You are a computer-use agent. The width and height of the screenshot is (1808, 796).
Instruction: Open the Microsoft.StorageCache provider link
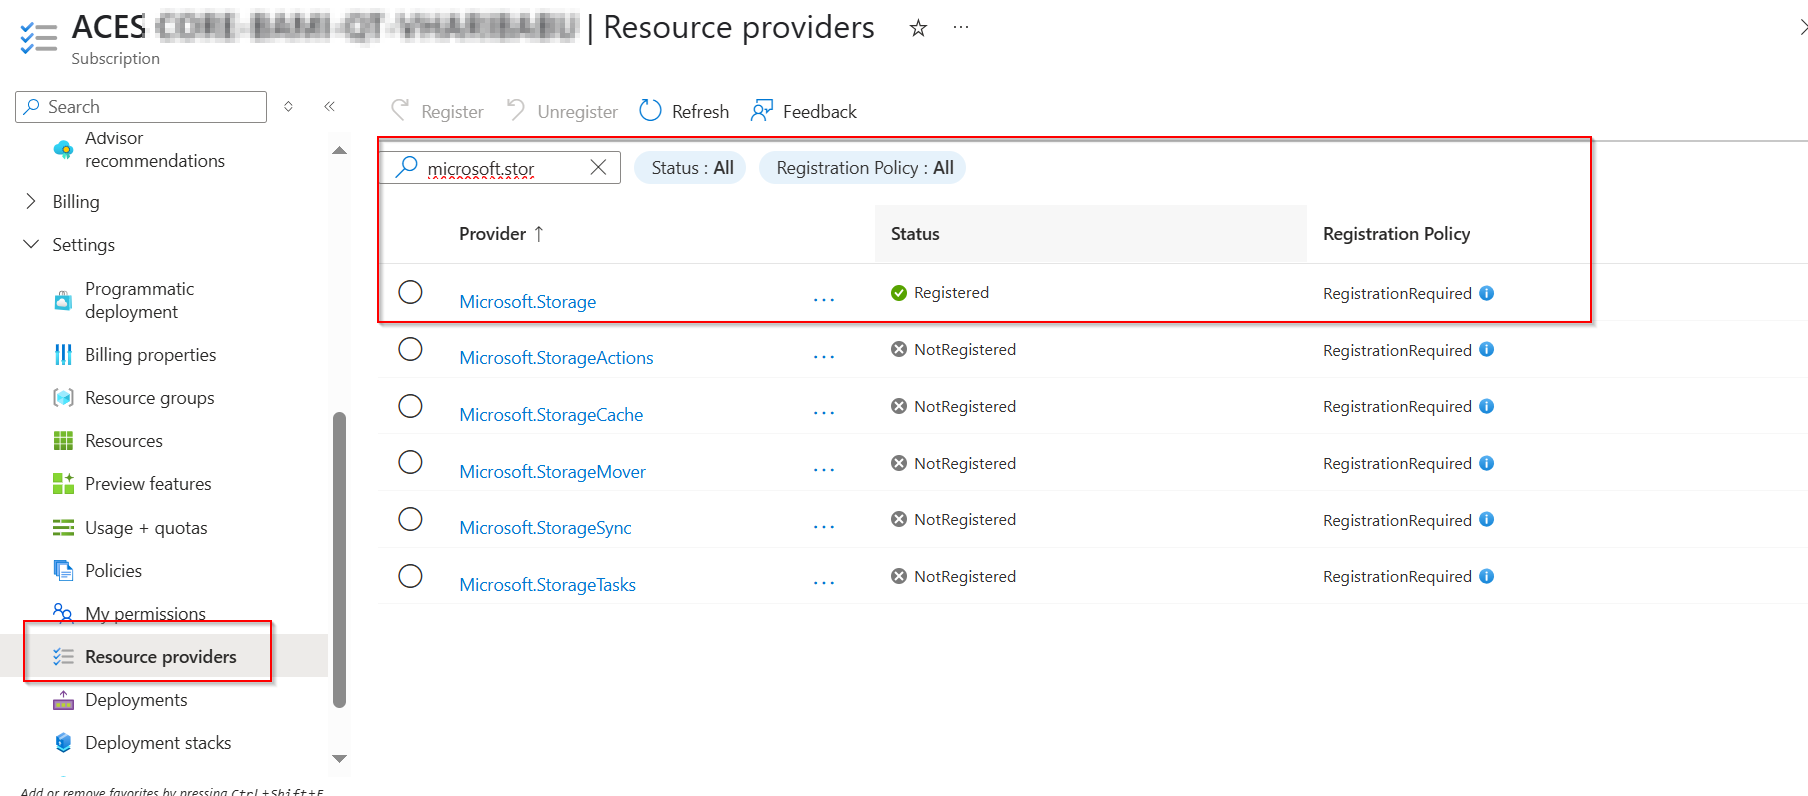click(551, 415)
